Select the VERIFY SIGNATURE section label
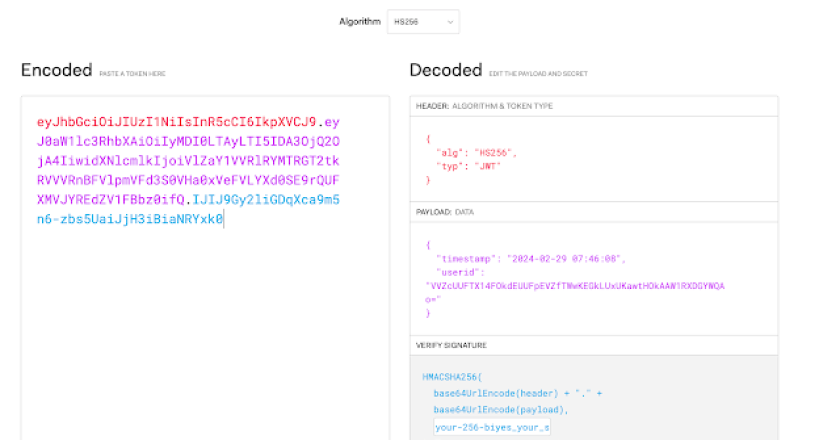Screen dimensions: 840x440 coord(449,345)
